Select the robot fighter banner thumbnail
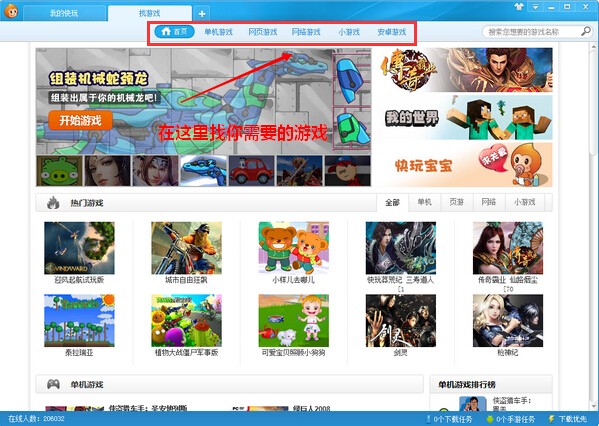Image resolution: width=599 pixels, height=426 pixels. pos(300,171)
